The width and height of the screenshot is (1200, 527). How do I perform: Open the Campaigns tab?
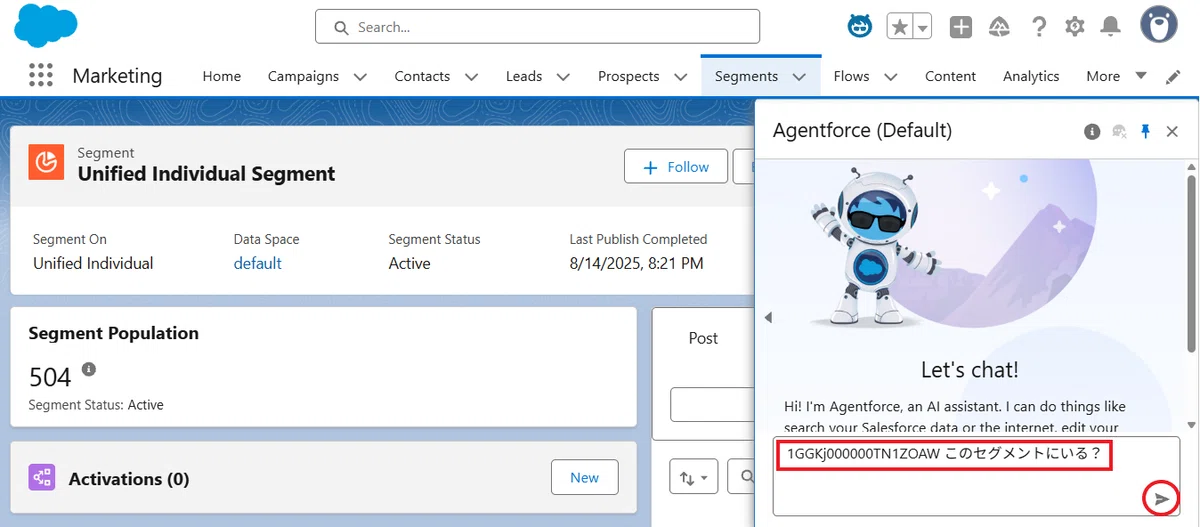303,76
